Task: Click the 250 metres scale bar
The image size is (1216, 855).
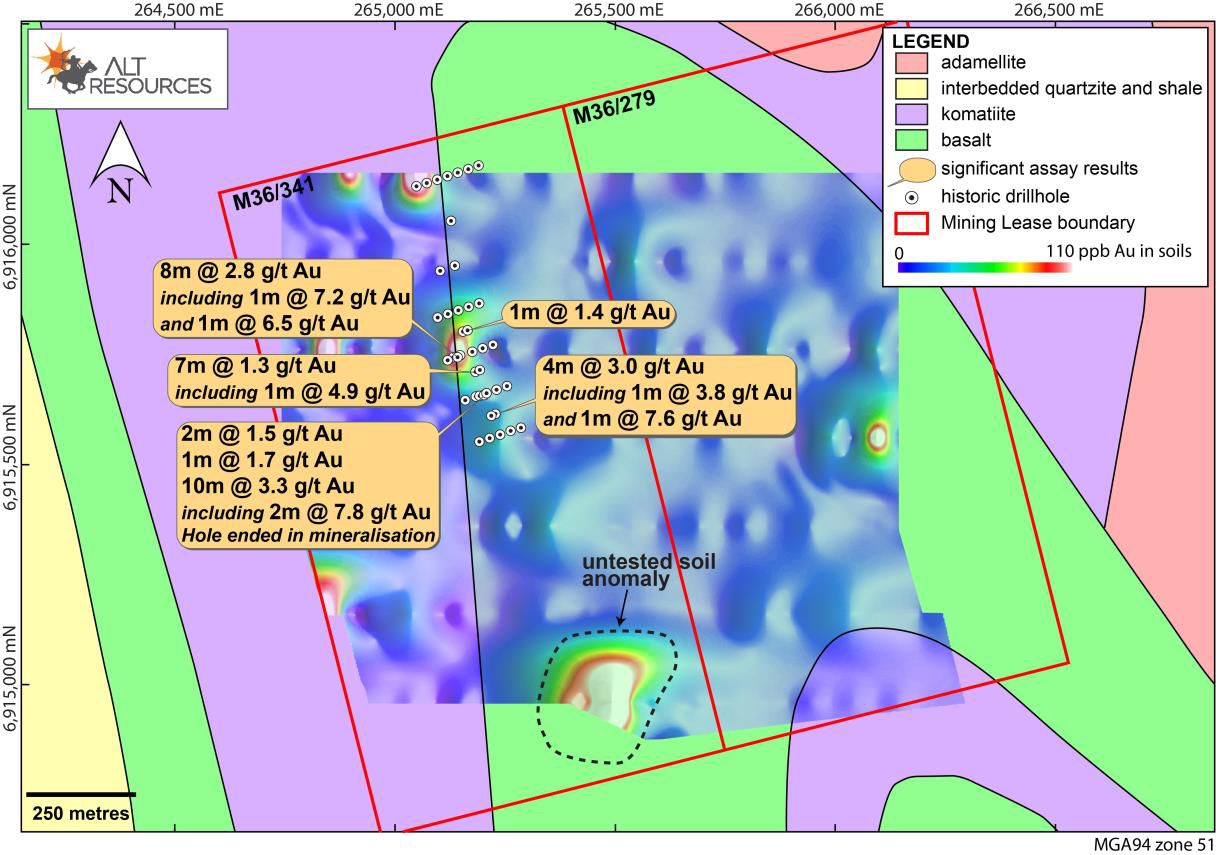Action: click(80, 795)
